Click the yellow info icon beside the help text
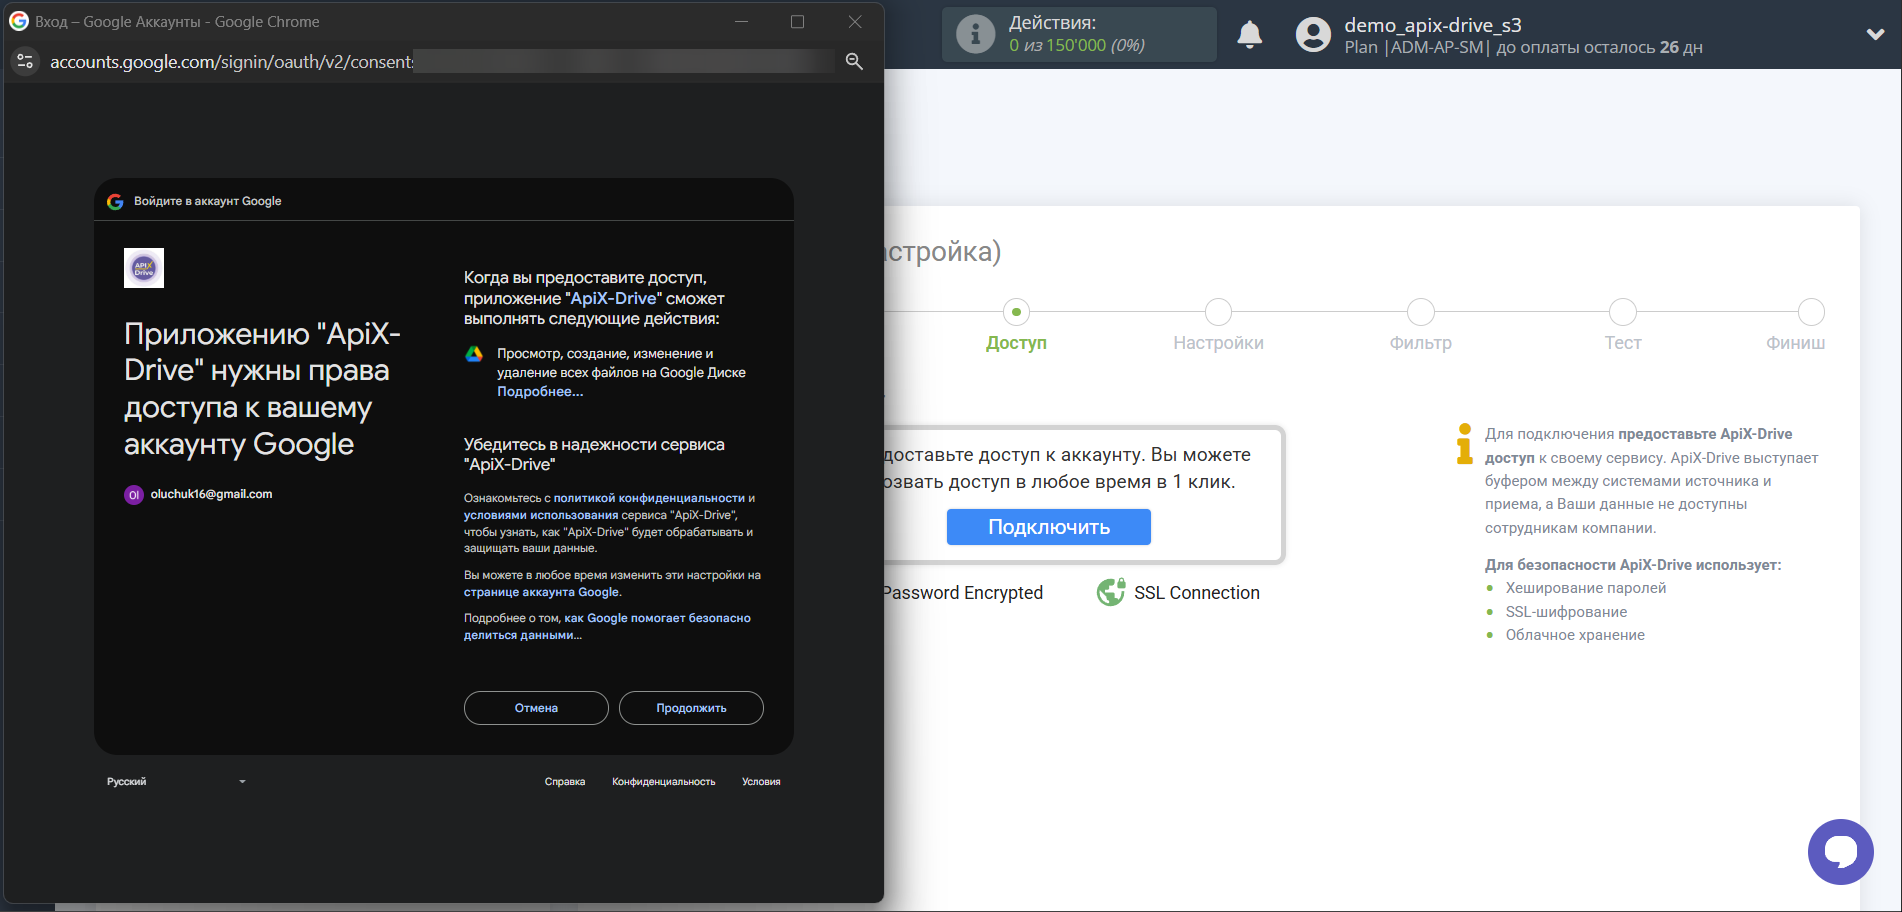The height and width of the screenshot is (912, 1902). 1465,444
